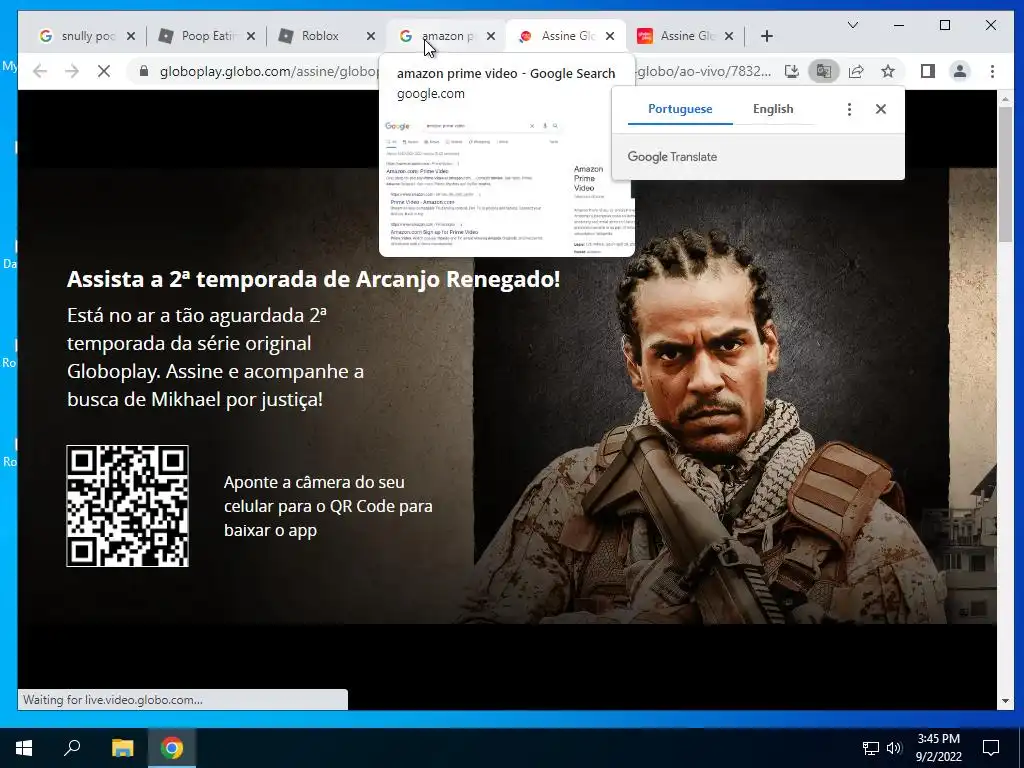Close the last Assine Globoplay tab

click(729, 36)
